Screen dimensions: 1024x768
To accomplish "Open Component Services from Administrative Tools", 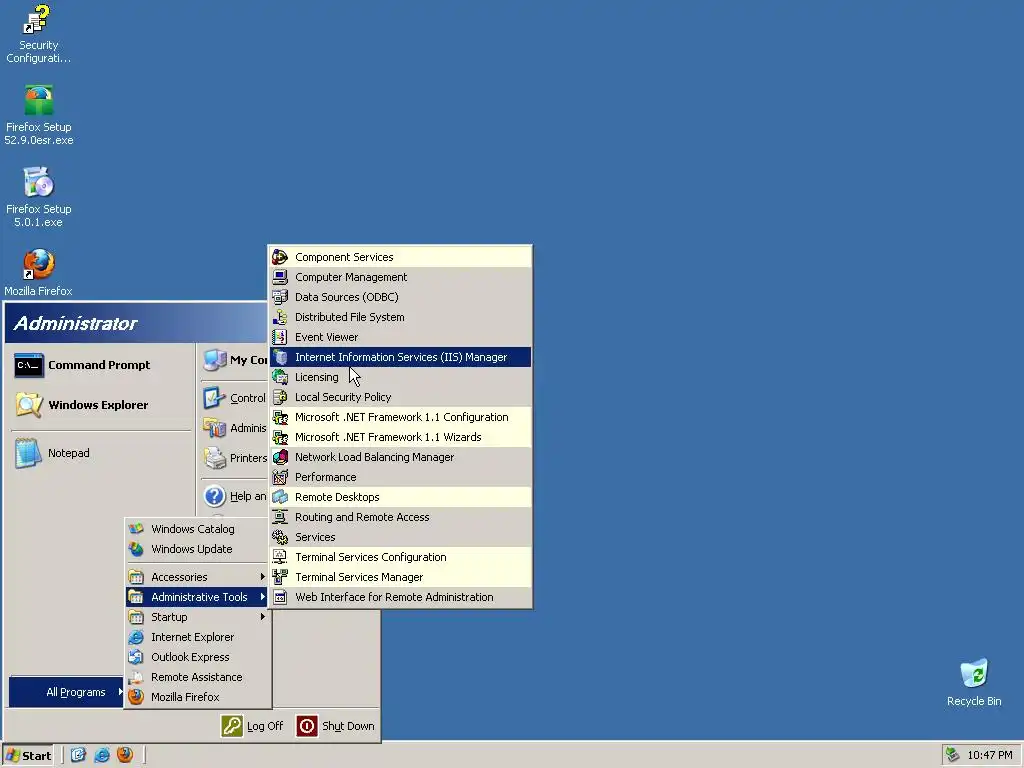I will 400,257.
